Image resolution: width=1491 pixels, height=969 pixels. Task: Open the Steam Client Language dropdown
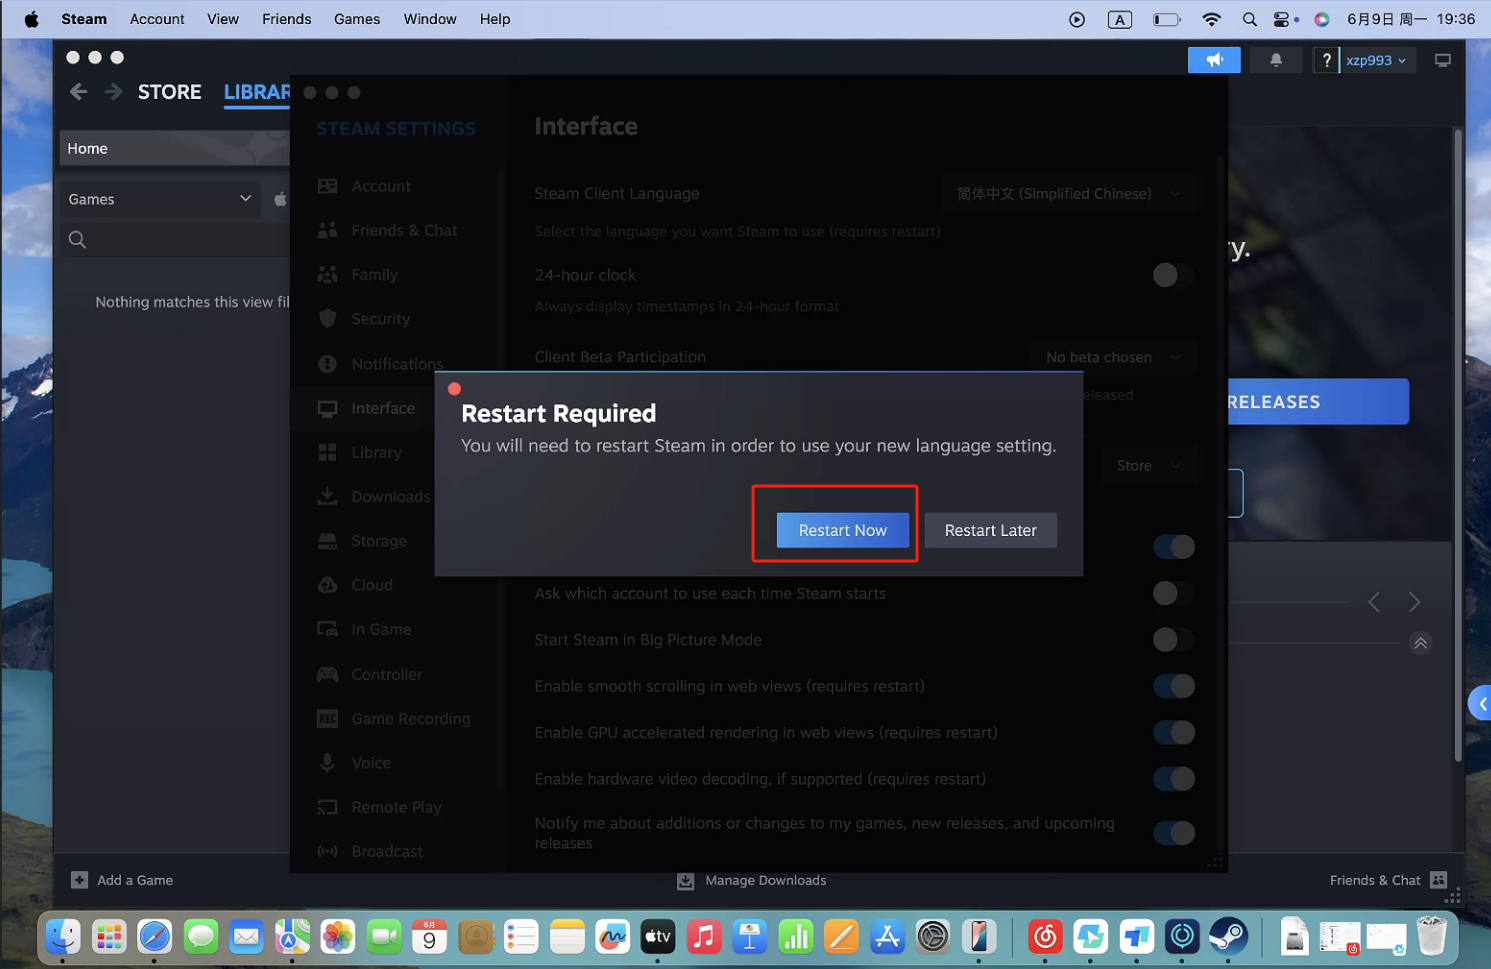(1068, 194)
